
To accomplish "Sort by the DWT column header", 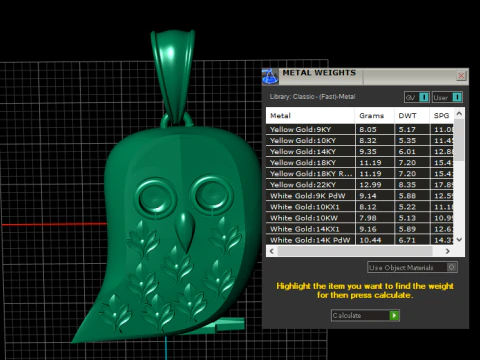I will coord(412,116).
